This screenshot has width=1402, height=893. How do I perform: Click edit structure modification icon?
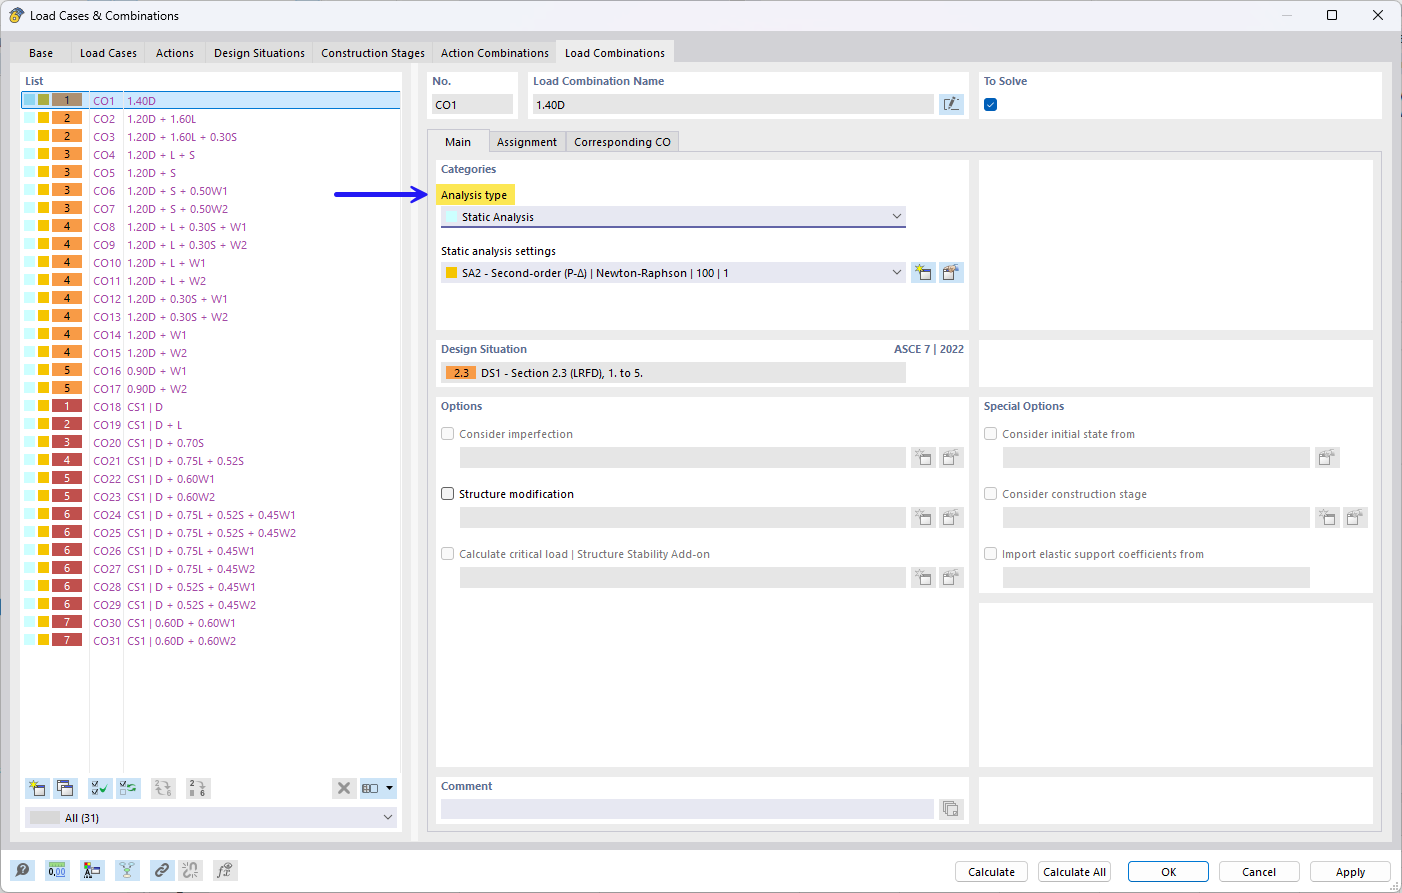[x=951, y=518]
